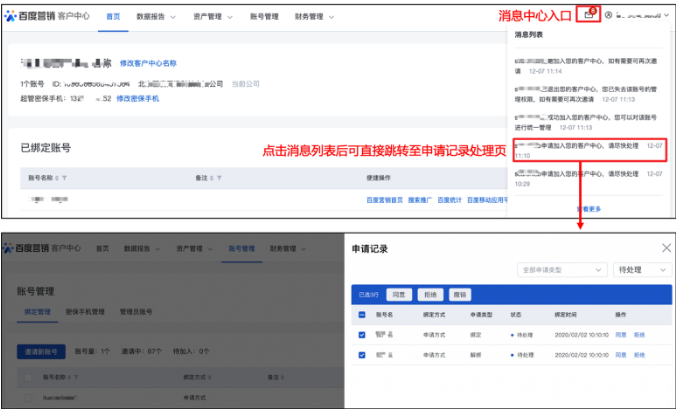Tick the header checkbox in dimmed 账号管理 table

coord(28,377)
